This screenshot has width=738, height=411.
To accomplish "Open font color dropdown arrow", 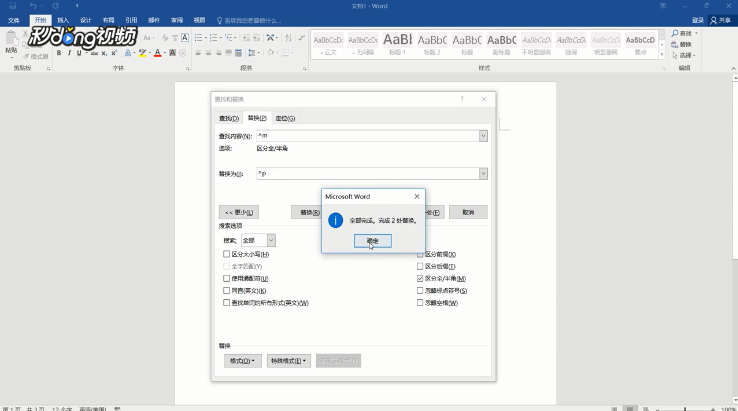I will tap(165, 53).
